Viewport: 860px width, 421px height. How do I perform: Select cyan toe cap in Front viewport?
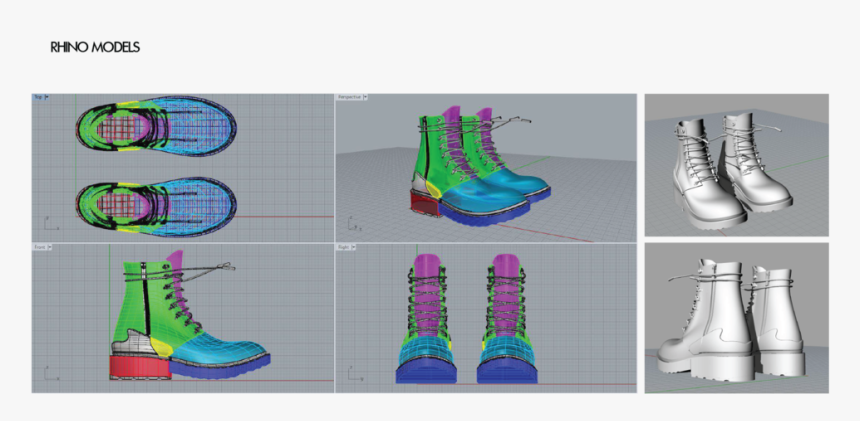219,349
